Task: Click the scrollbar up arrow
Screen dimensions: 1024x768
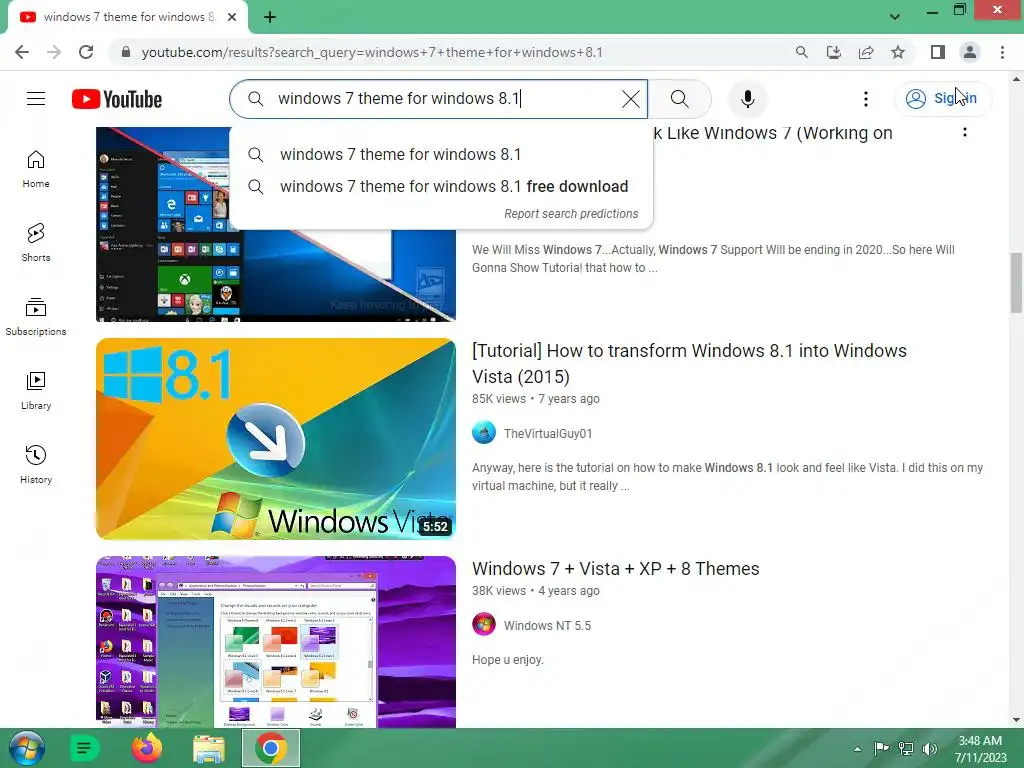Action: 1016,79
